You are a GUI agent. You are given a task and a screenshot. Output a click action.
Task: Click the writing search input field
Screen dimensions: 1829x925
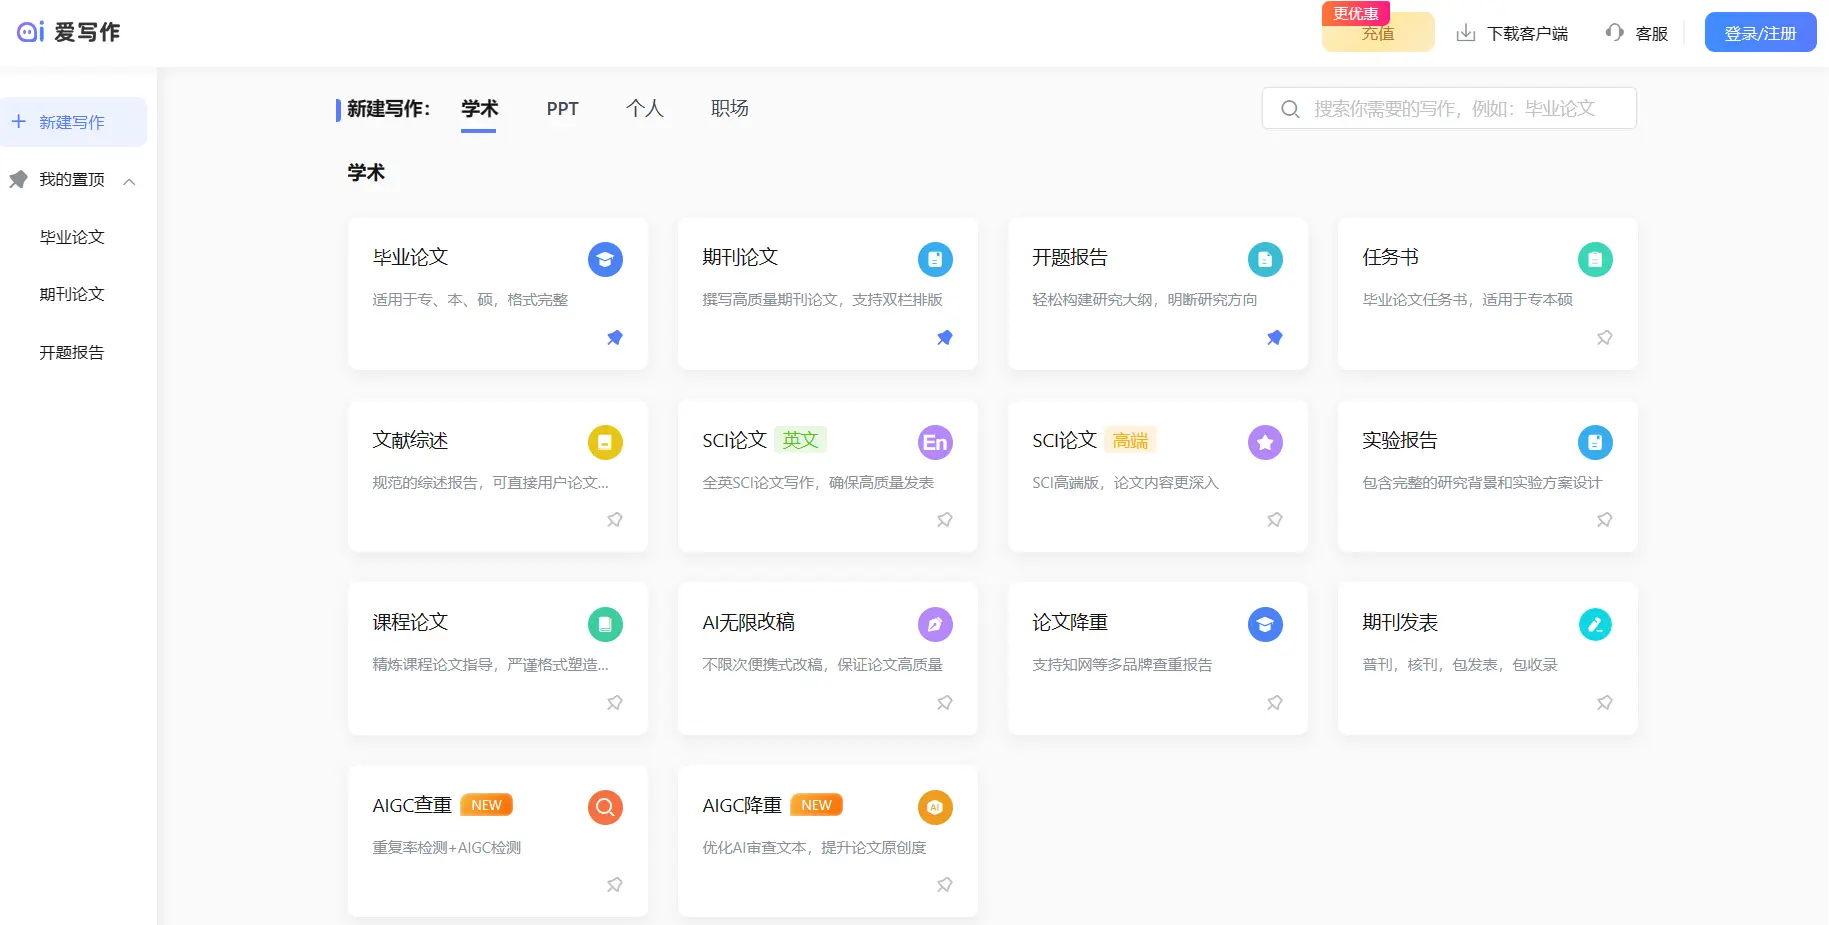click(1460, 109)
